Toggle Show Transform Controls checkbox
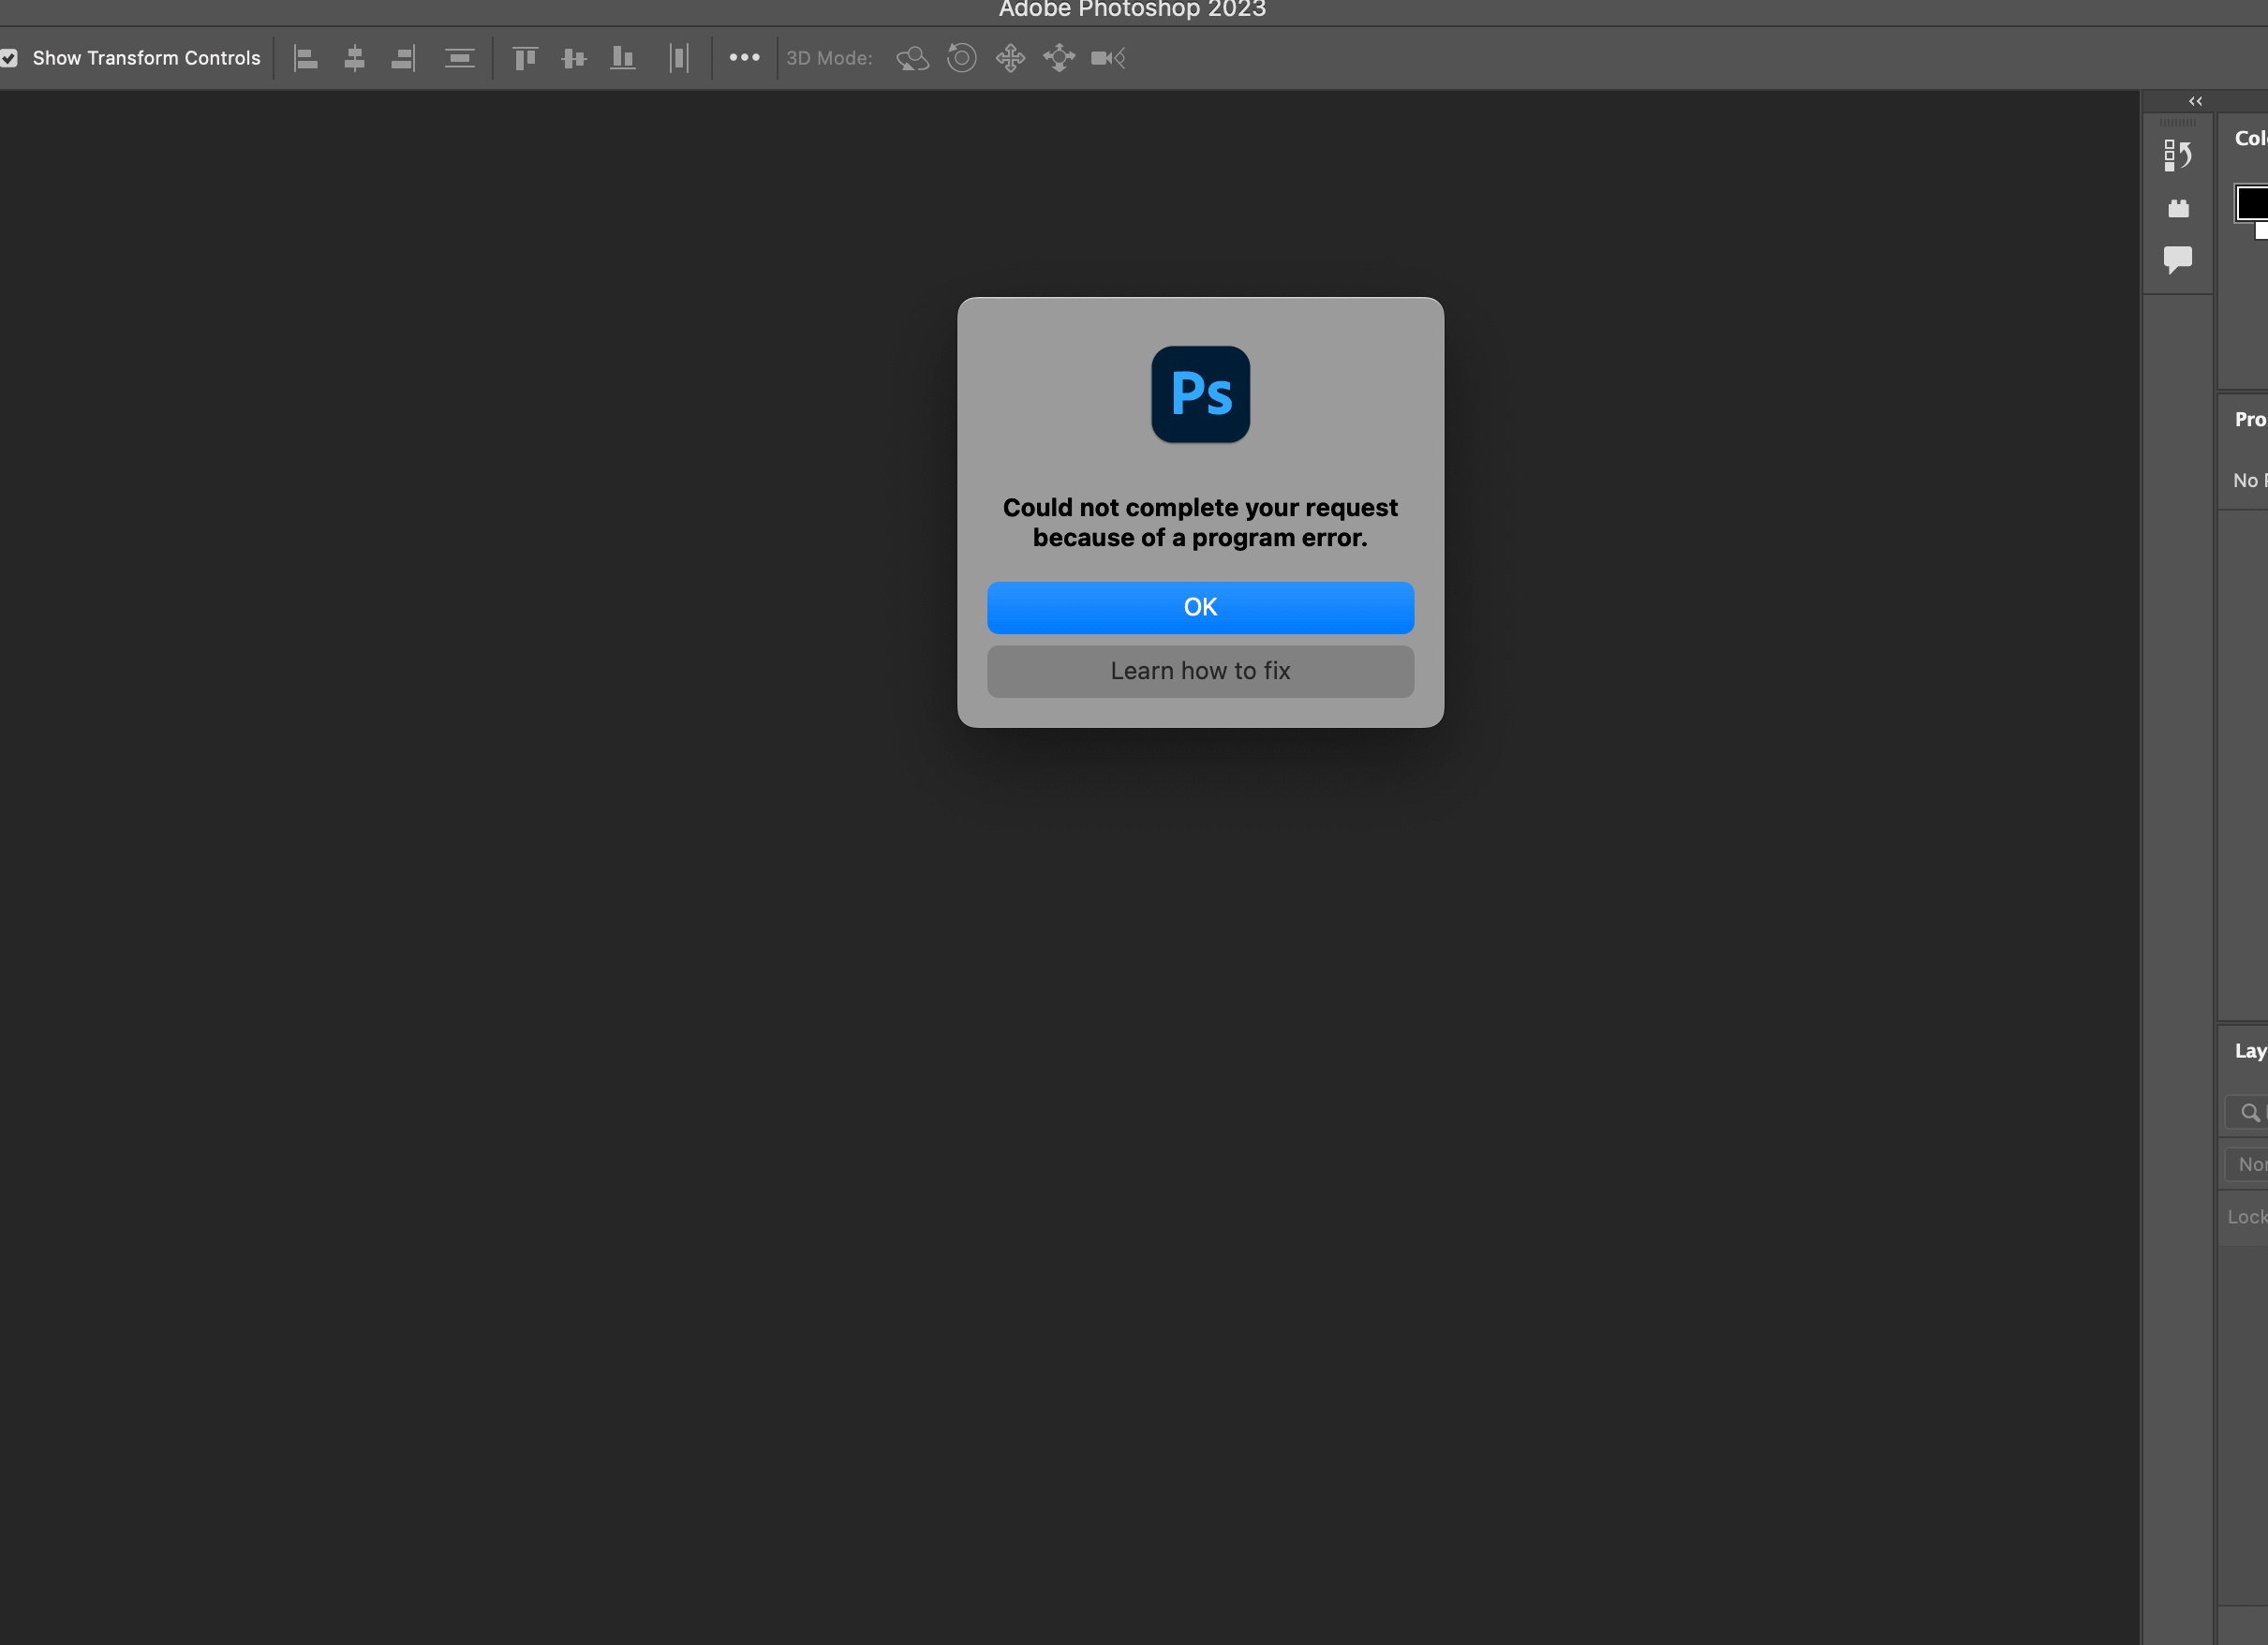The image size is (2268, 1645). pyautogui.click(x=9, y=58)
